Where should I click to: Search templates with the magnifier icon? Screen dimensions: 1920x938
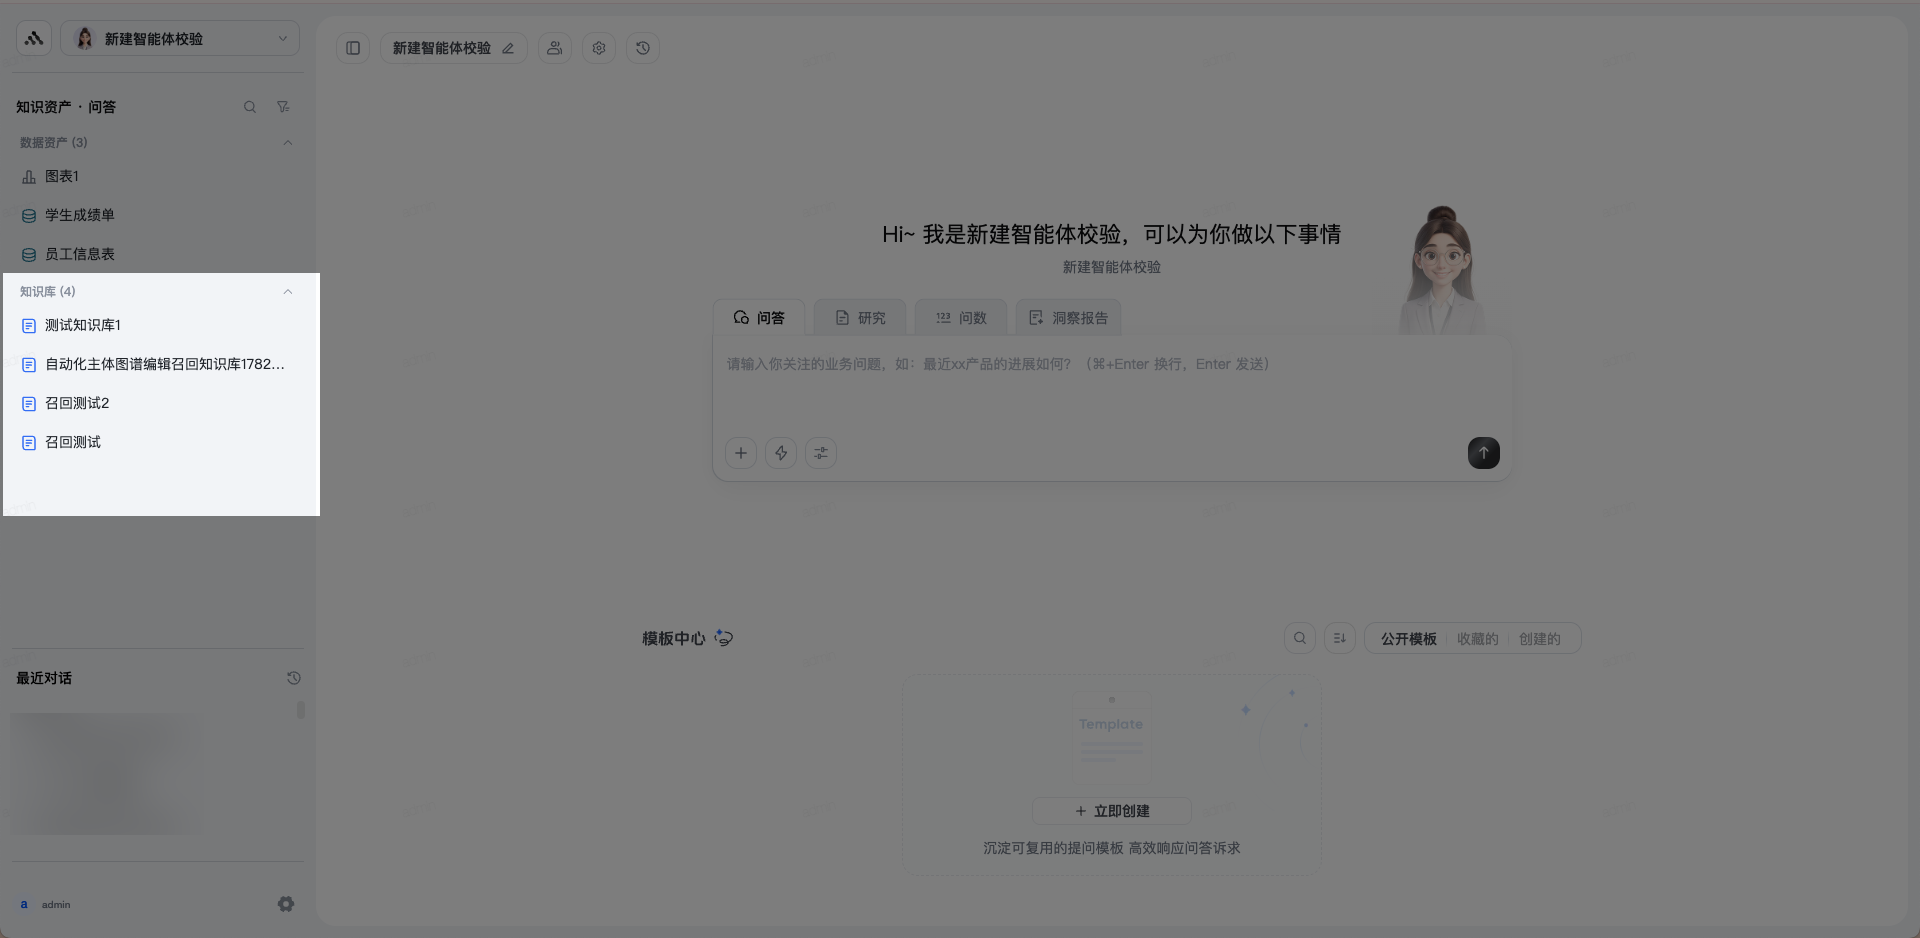click(x=1300, y=638)
